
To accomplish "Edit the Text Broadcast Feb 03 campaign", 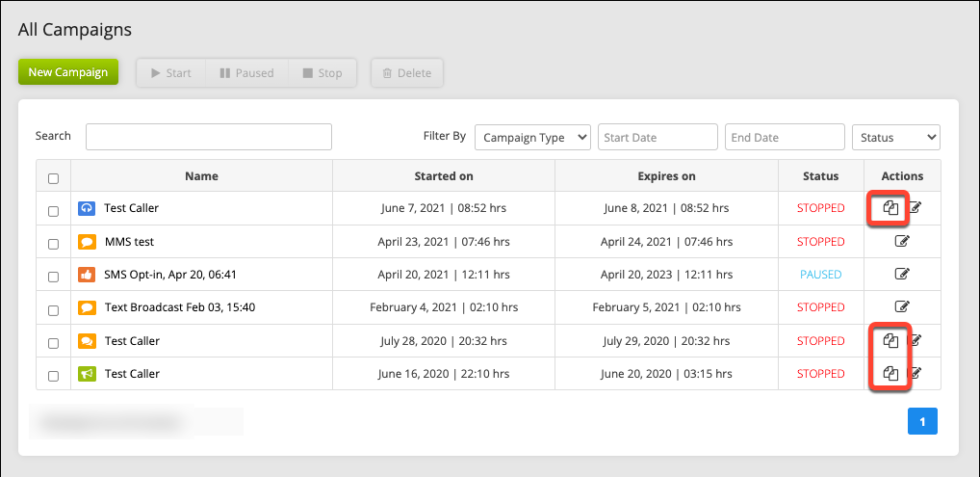I will tap(902, 307).
